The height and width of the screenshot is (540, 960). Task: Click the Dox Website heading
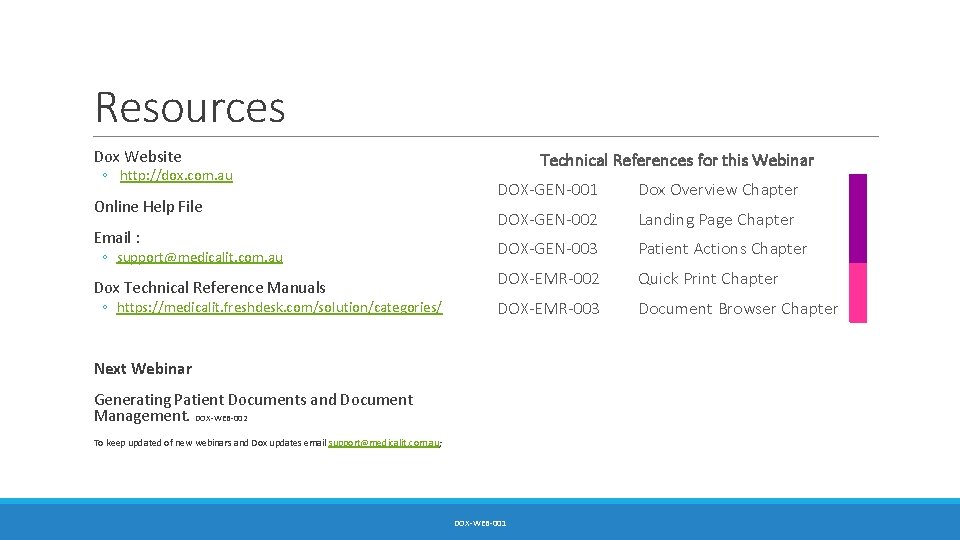[x=138, y=157]
